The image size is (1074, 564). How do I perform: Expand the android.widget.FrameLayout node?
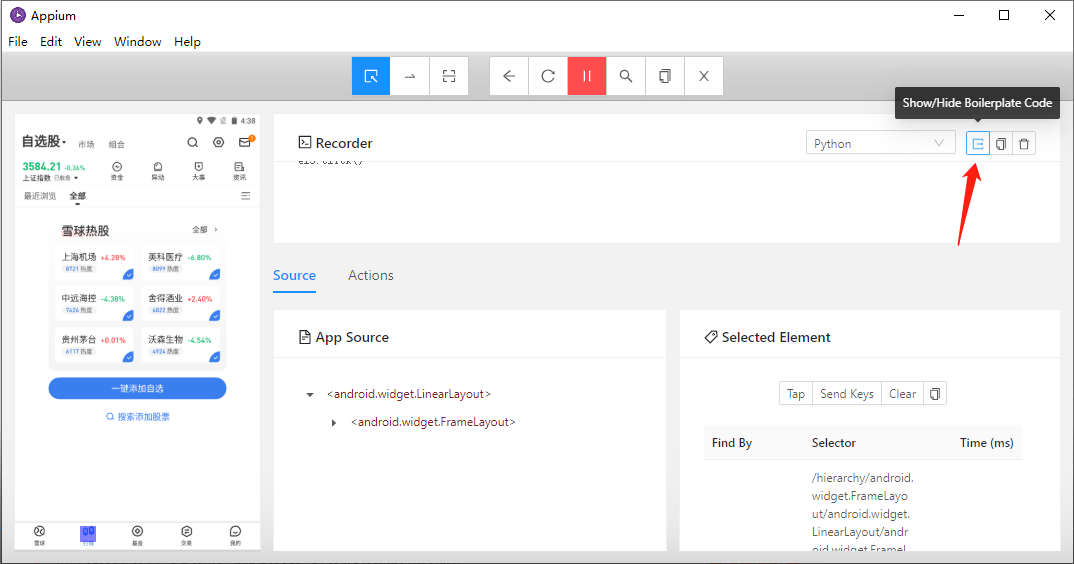334,423
